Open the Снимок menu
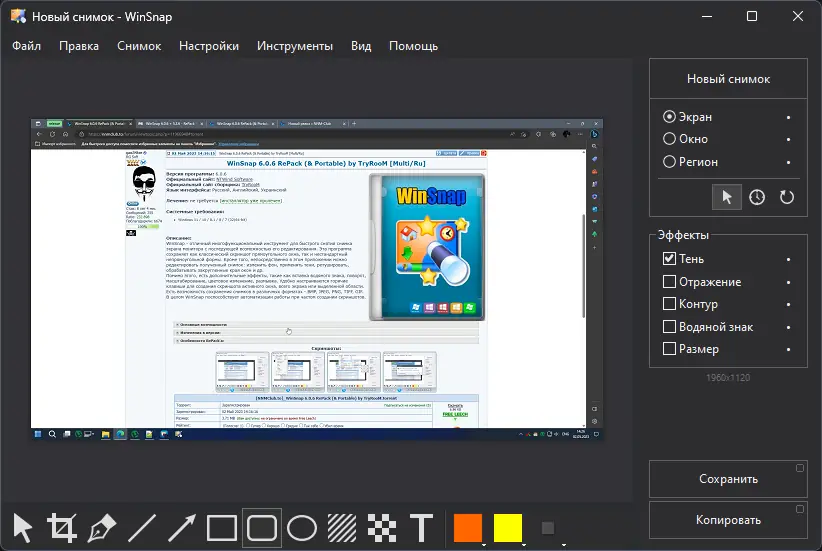The width and height of the screenshot is (822, 551). click(x=139, y=46)
